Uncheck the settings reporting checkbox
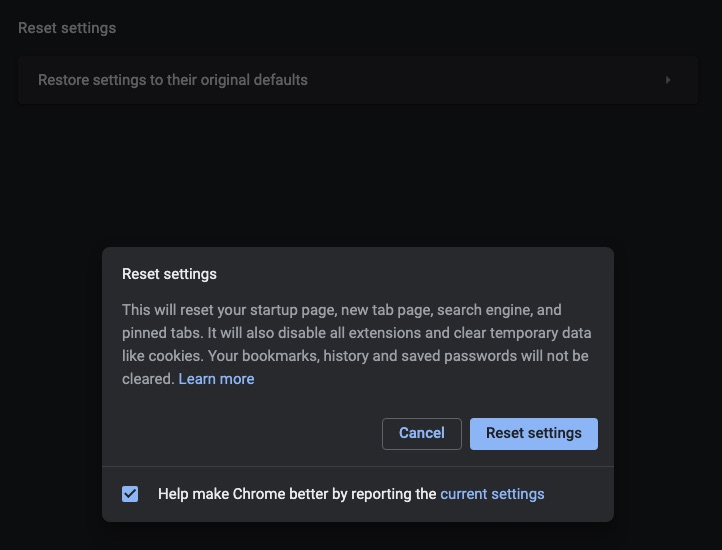Image resolution: width=722 pixels, height=550 pixels. 130,494
